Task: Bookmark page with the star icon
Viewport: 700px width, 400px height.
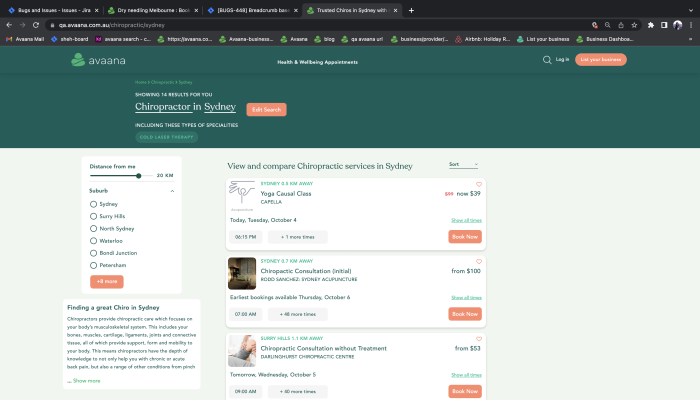Action: click(x=634, y=25)
